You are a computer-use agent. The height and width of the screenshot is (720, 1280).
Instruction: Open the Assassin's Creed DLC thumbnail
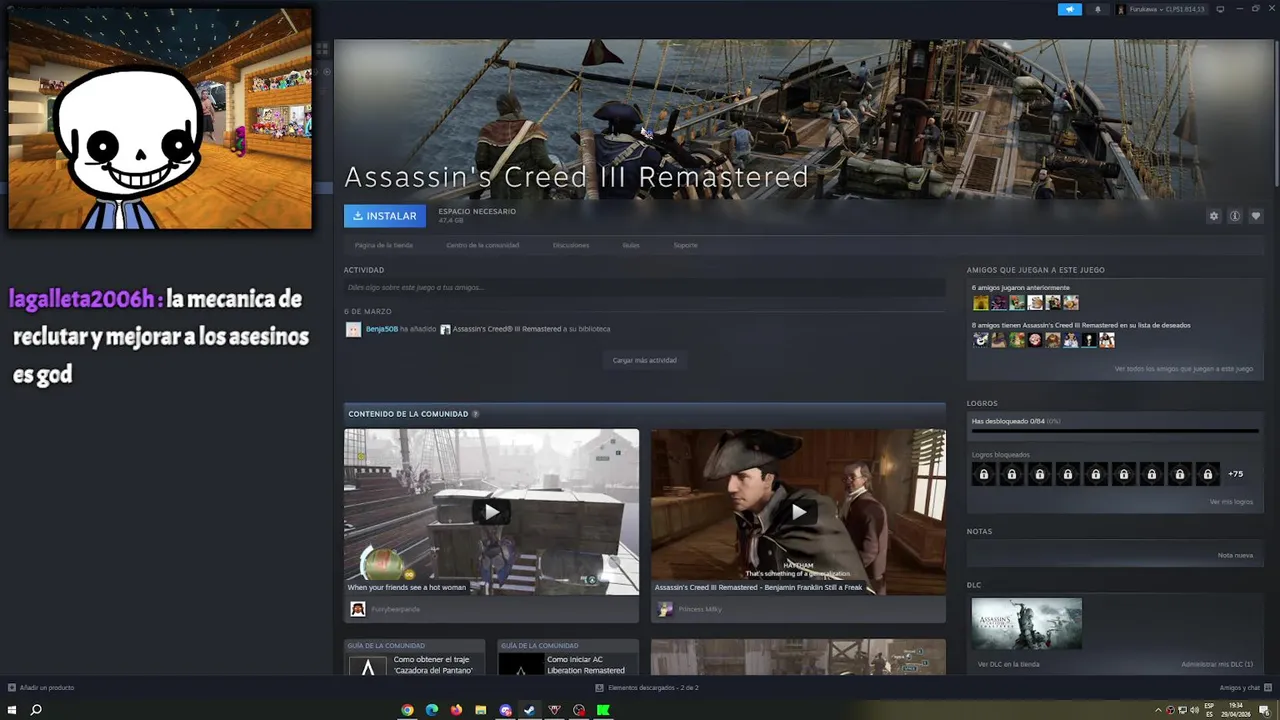tap(1026, 624)
